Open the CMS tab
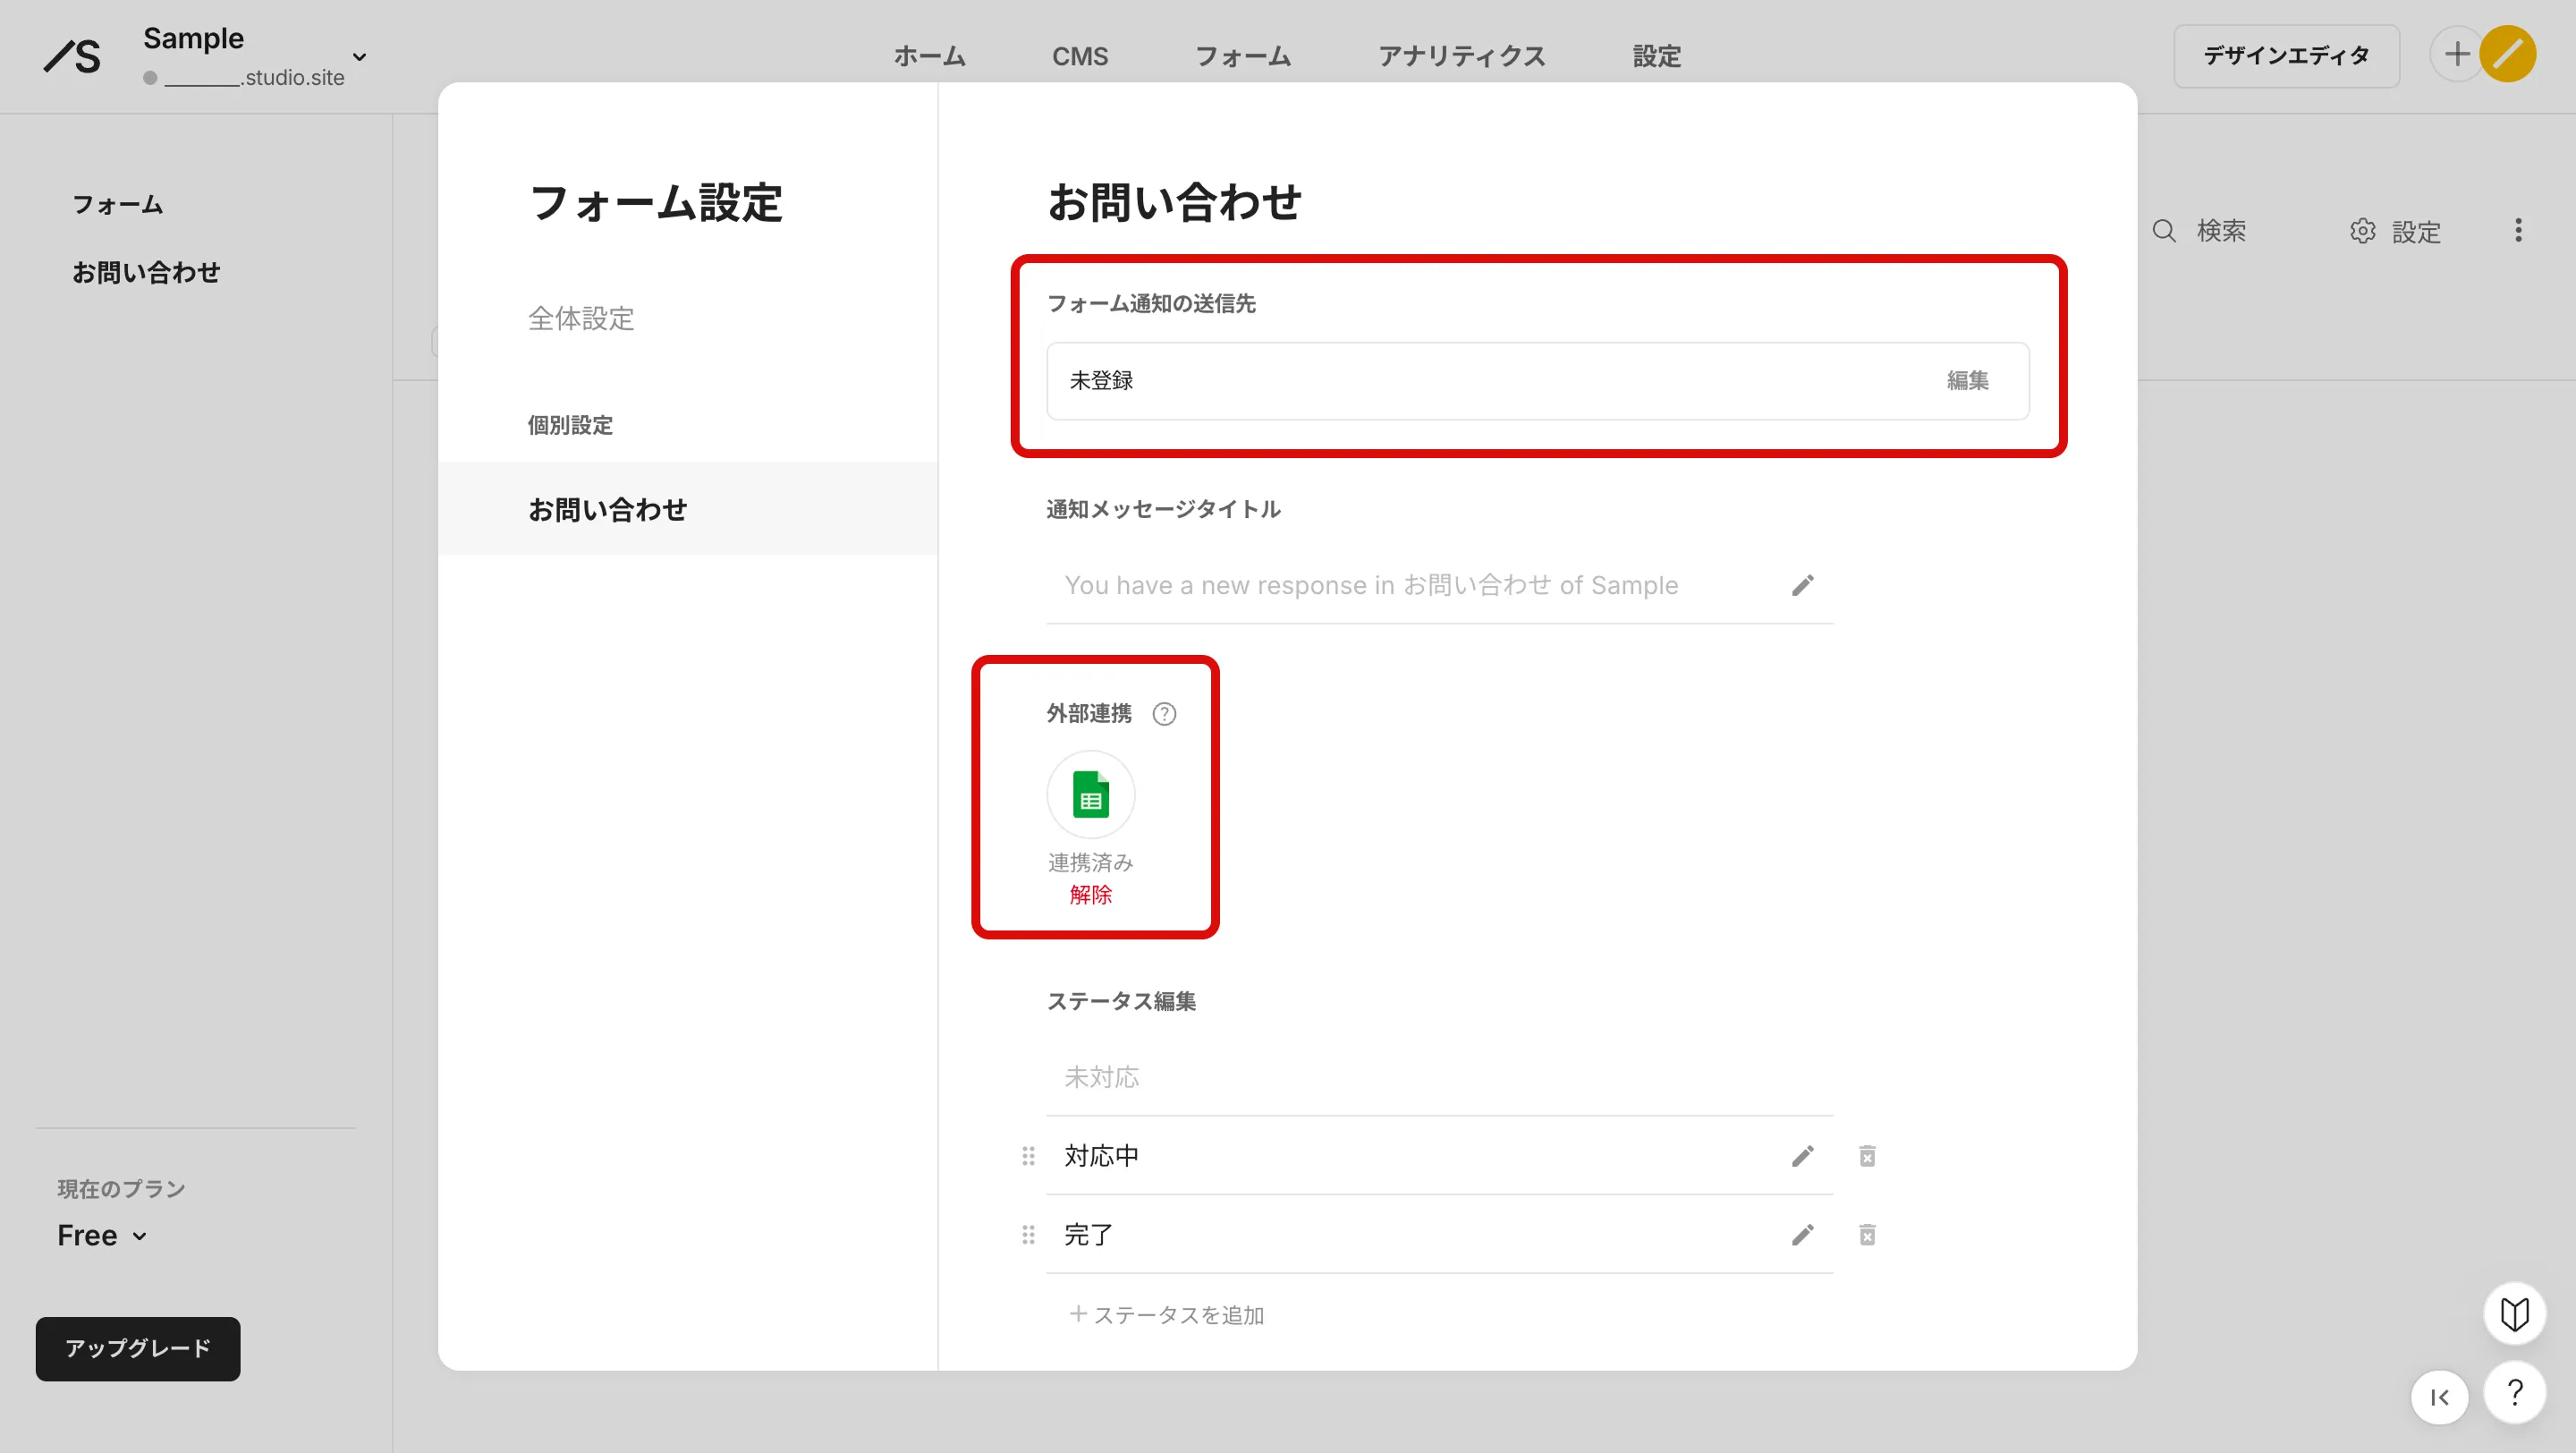The image size is (2576, 1453). [1080, 56]
